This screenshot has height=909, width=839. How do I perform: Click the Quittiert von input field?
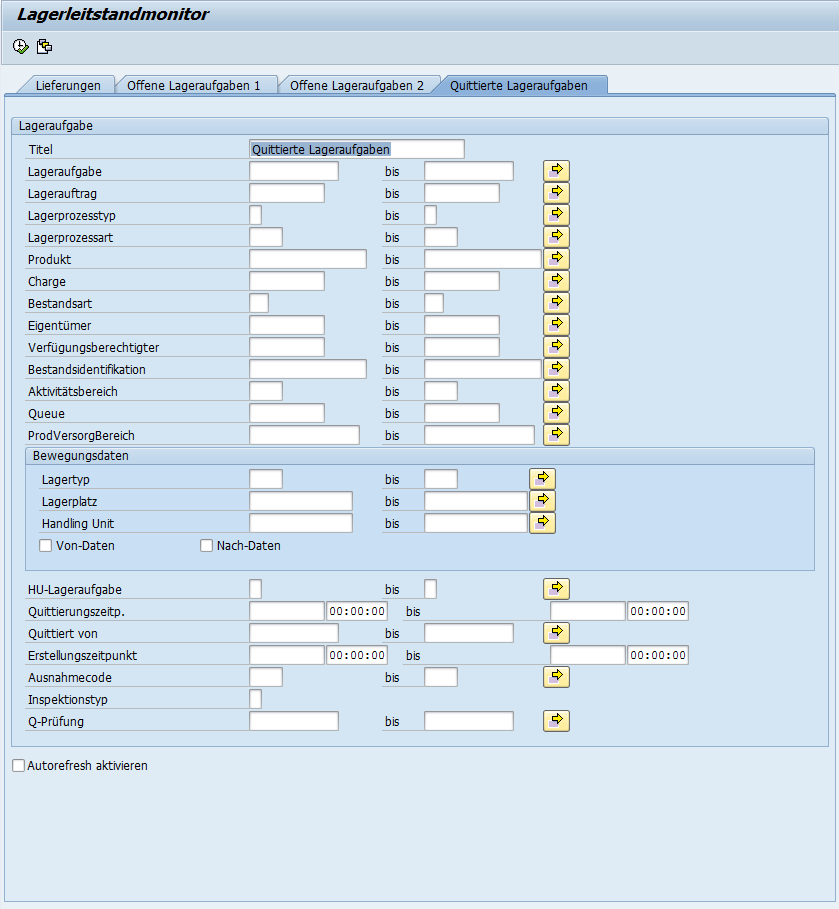293,633
